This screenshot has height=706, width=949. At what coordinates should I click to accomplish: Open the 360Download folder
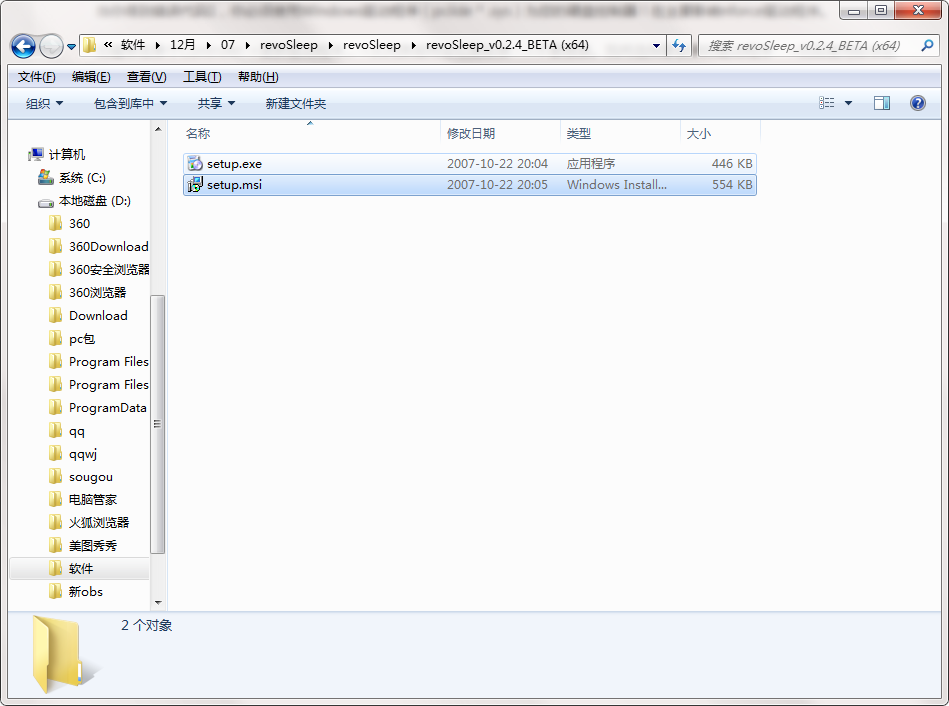pyautogui.click(x=108, y=246)
